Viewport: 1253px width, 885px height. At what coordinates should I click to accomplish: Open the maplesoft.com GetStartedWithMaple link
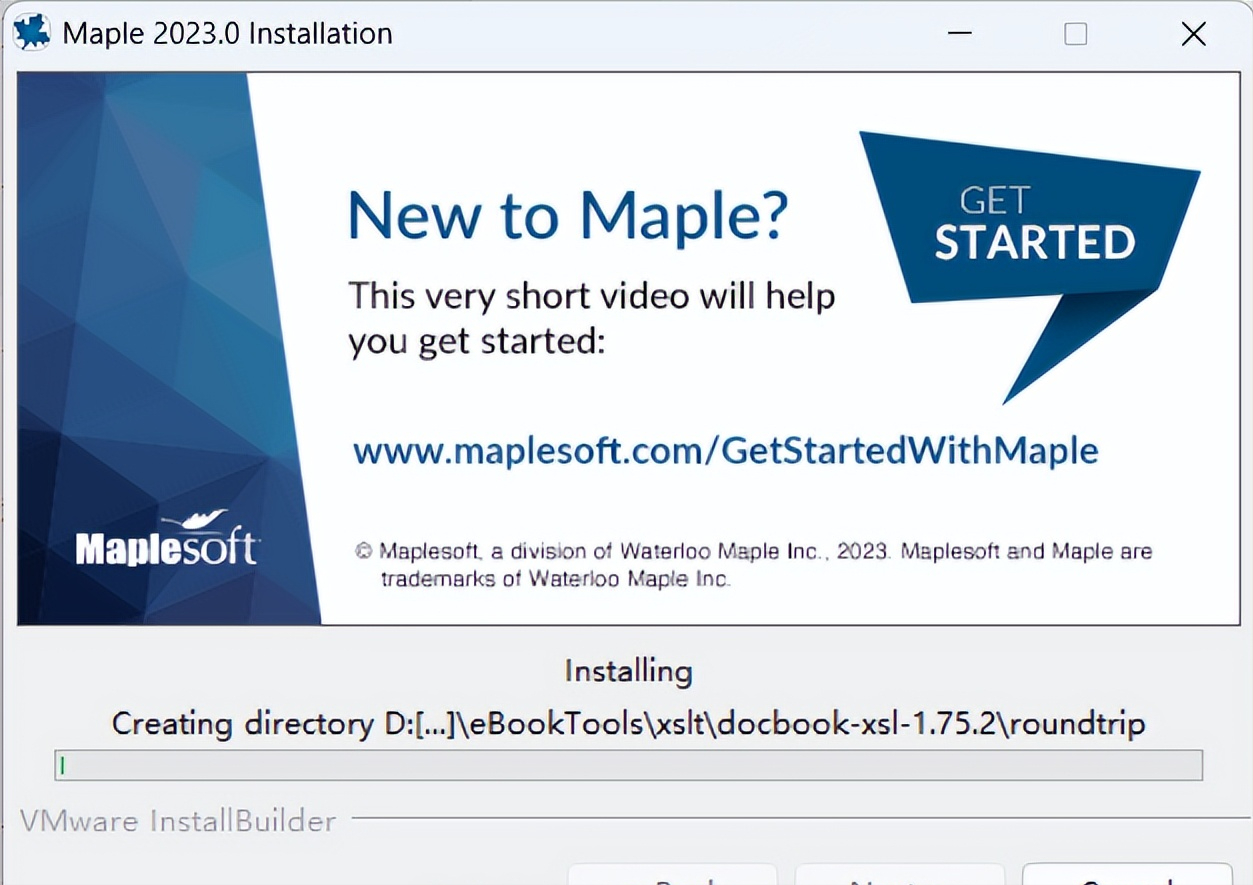[725, 451]
